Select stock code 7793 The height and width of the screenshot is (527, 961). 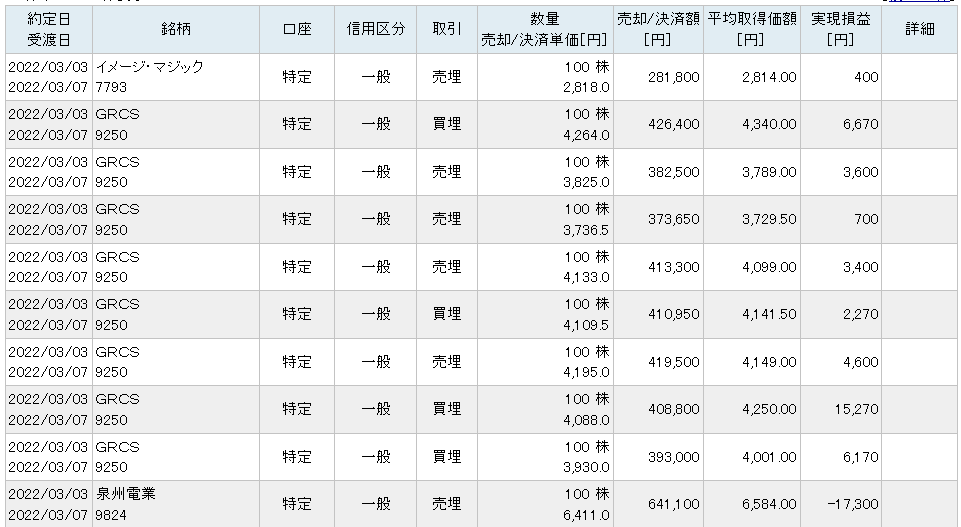(x=111, y=87)
